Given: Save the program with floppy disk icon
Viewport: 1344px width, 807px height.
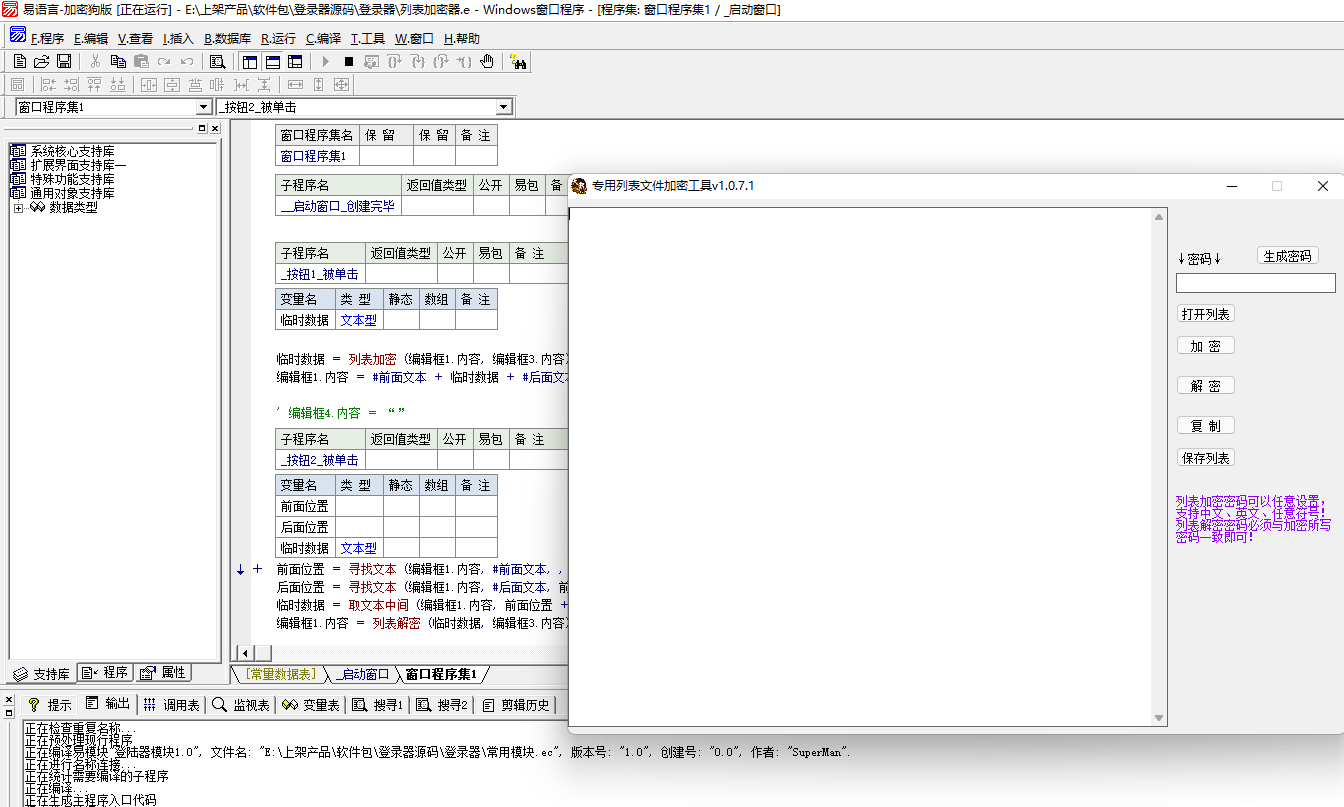Looking at the screenshot, I should (64, 62).
